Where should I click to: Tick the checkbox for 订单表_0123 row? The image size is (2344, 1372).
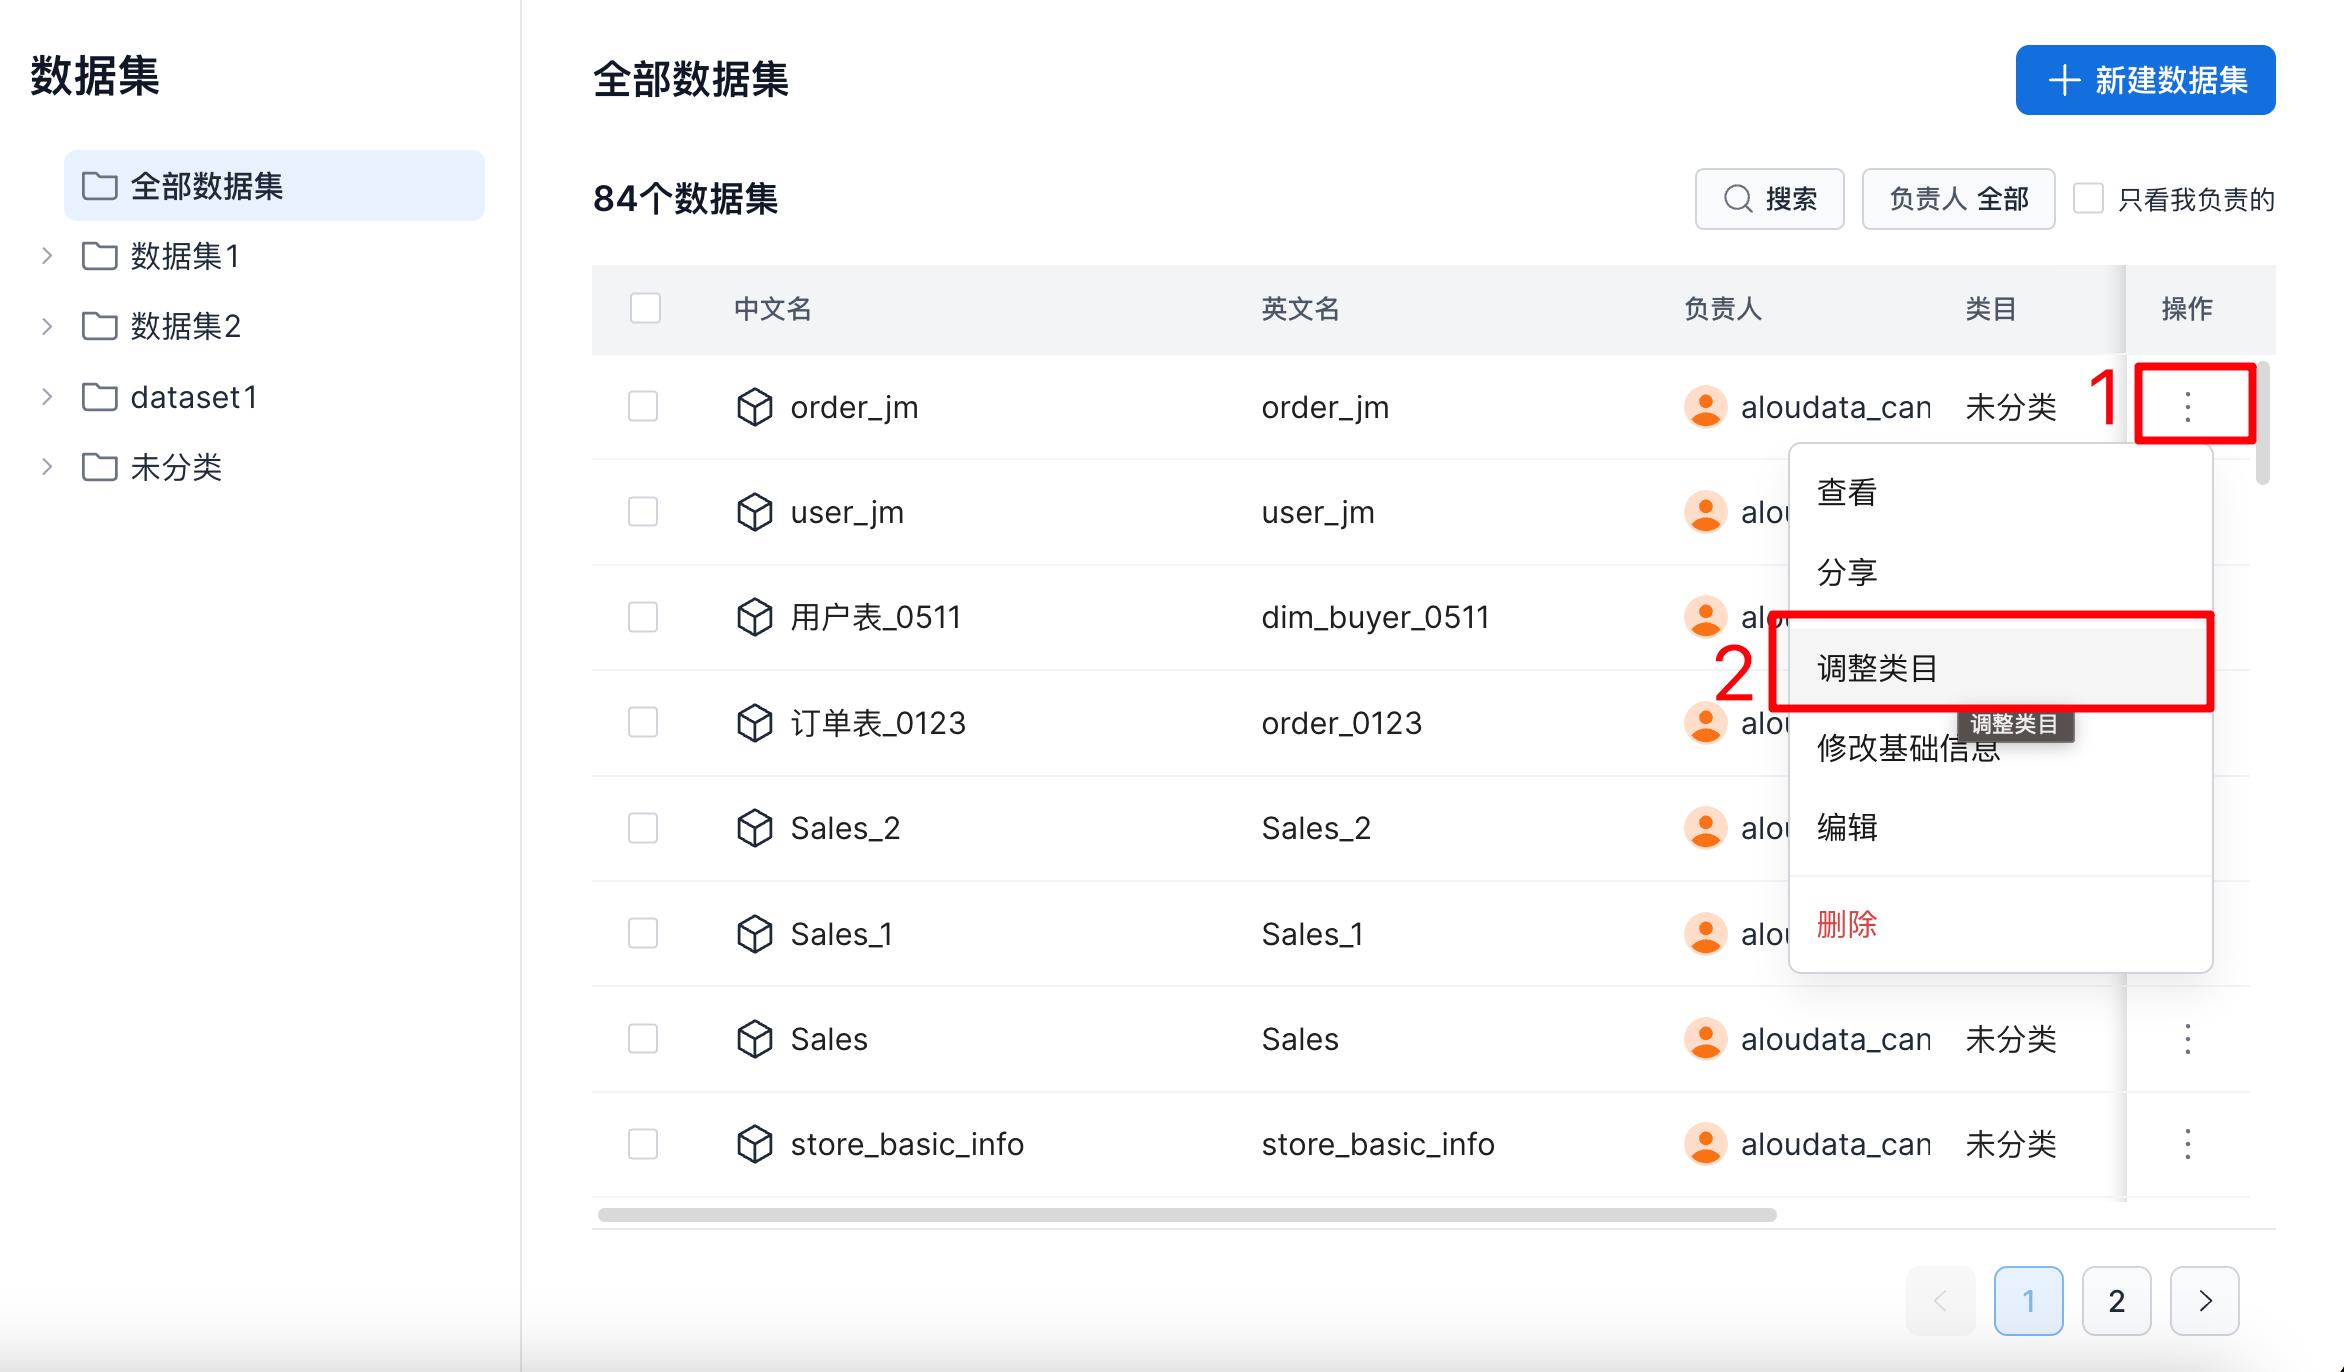[x=643, y=722]
